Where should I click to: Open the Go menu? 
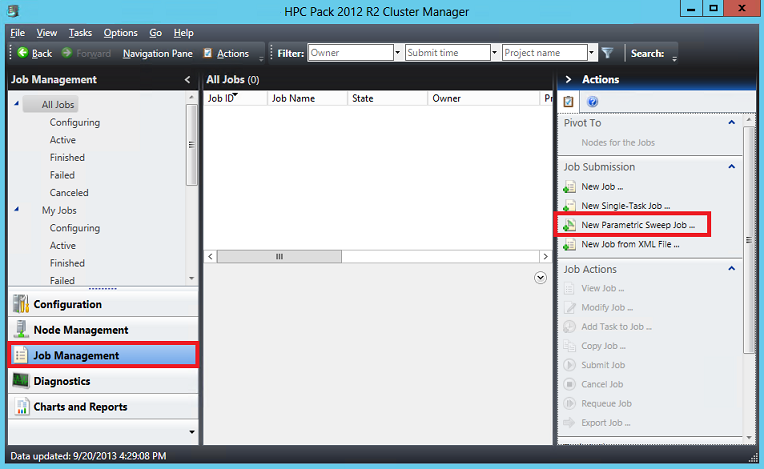pos(155,33)
